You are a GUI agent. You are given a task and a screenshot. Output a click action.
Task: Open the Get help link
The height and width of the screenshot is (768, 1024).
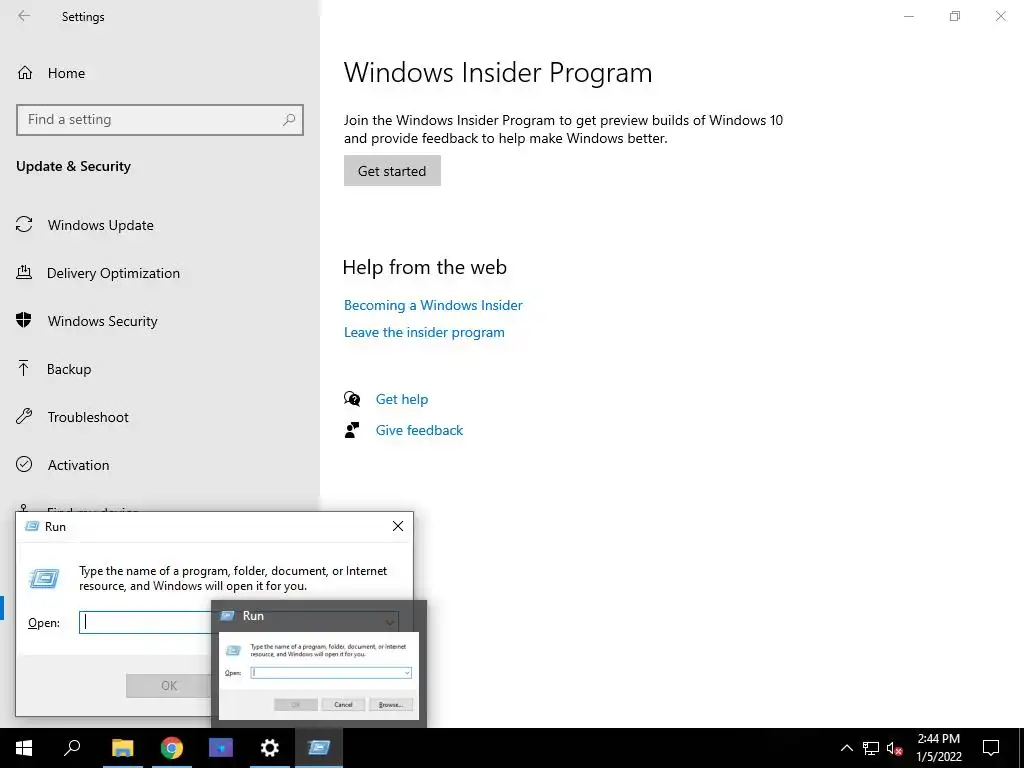click(402, 399)
